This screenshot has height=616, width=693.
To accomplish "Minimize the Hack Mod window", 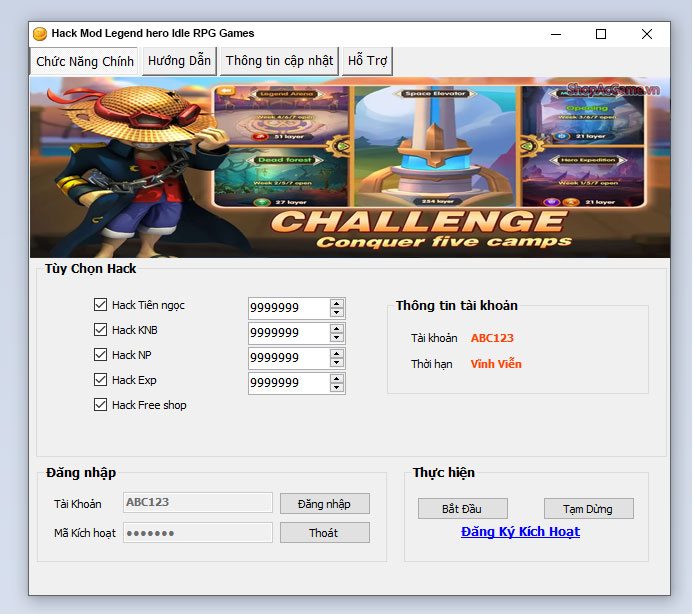I will [556, 34].
